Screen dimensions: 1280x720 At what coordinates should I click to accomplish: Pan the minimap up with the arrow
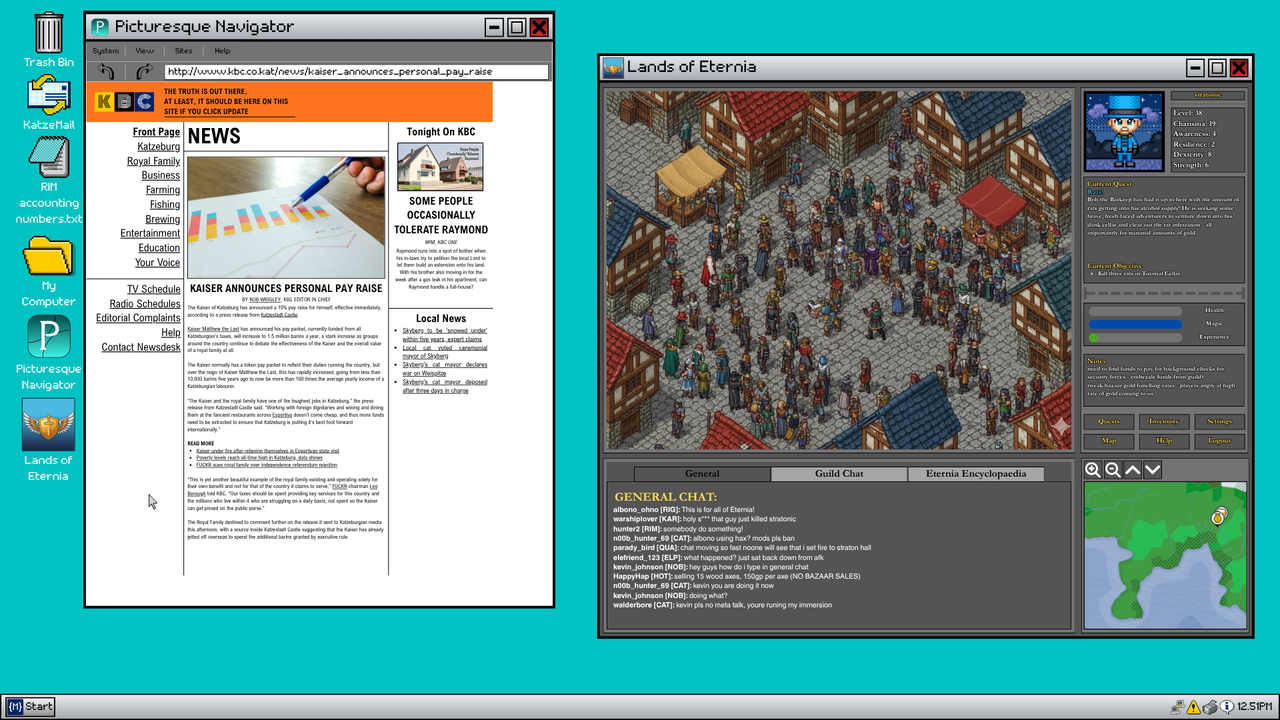click(x=1133, y=470)
